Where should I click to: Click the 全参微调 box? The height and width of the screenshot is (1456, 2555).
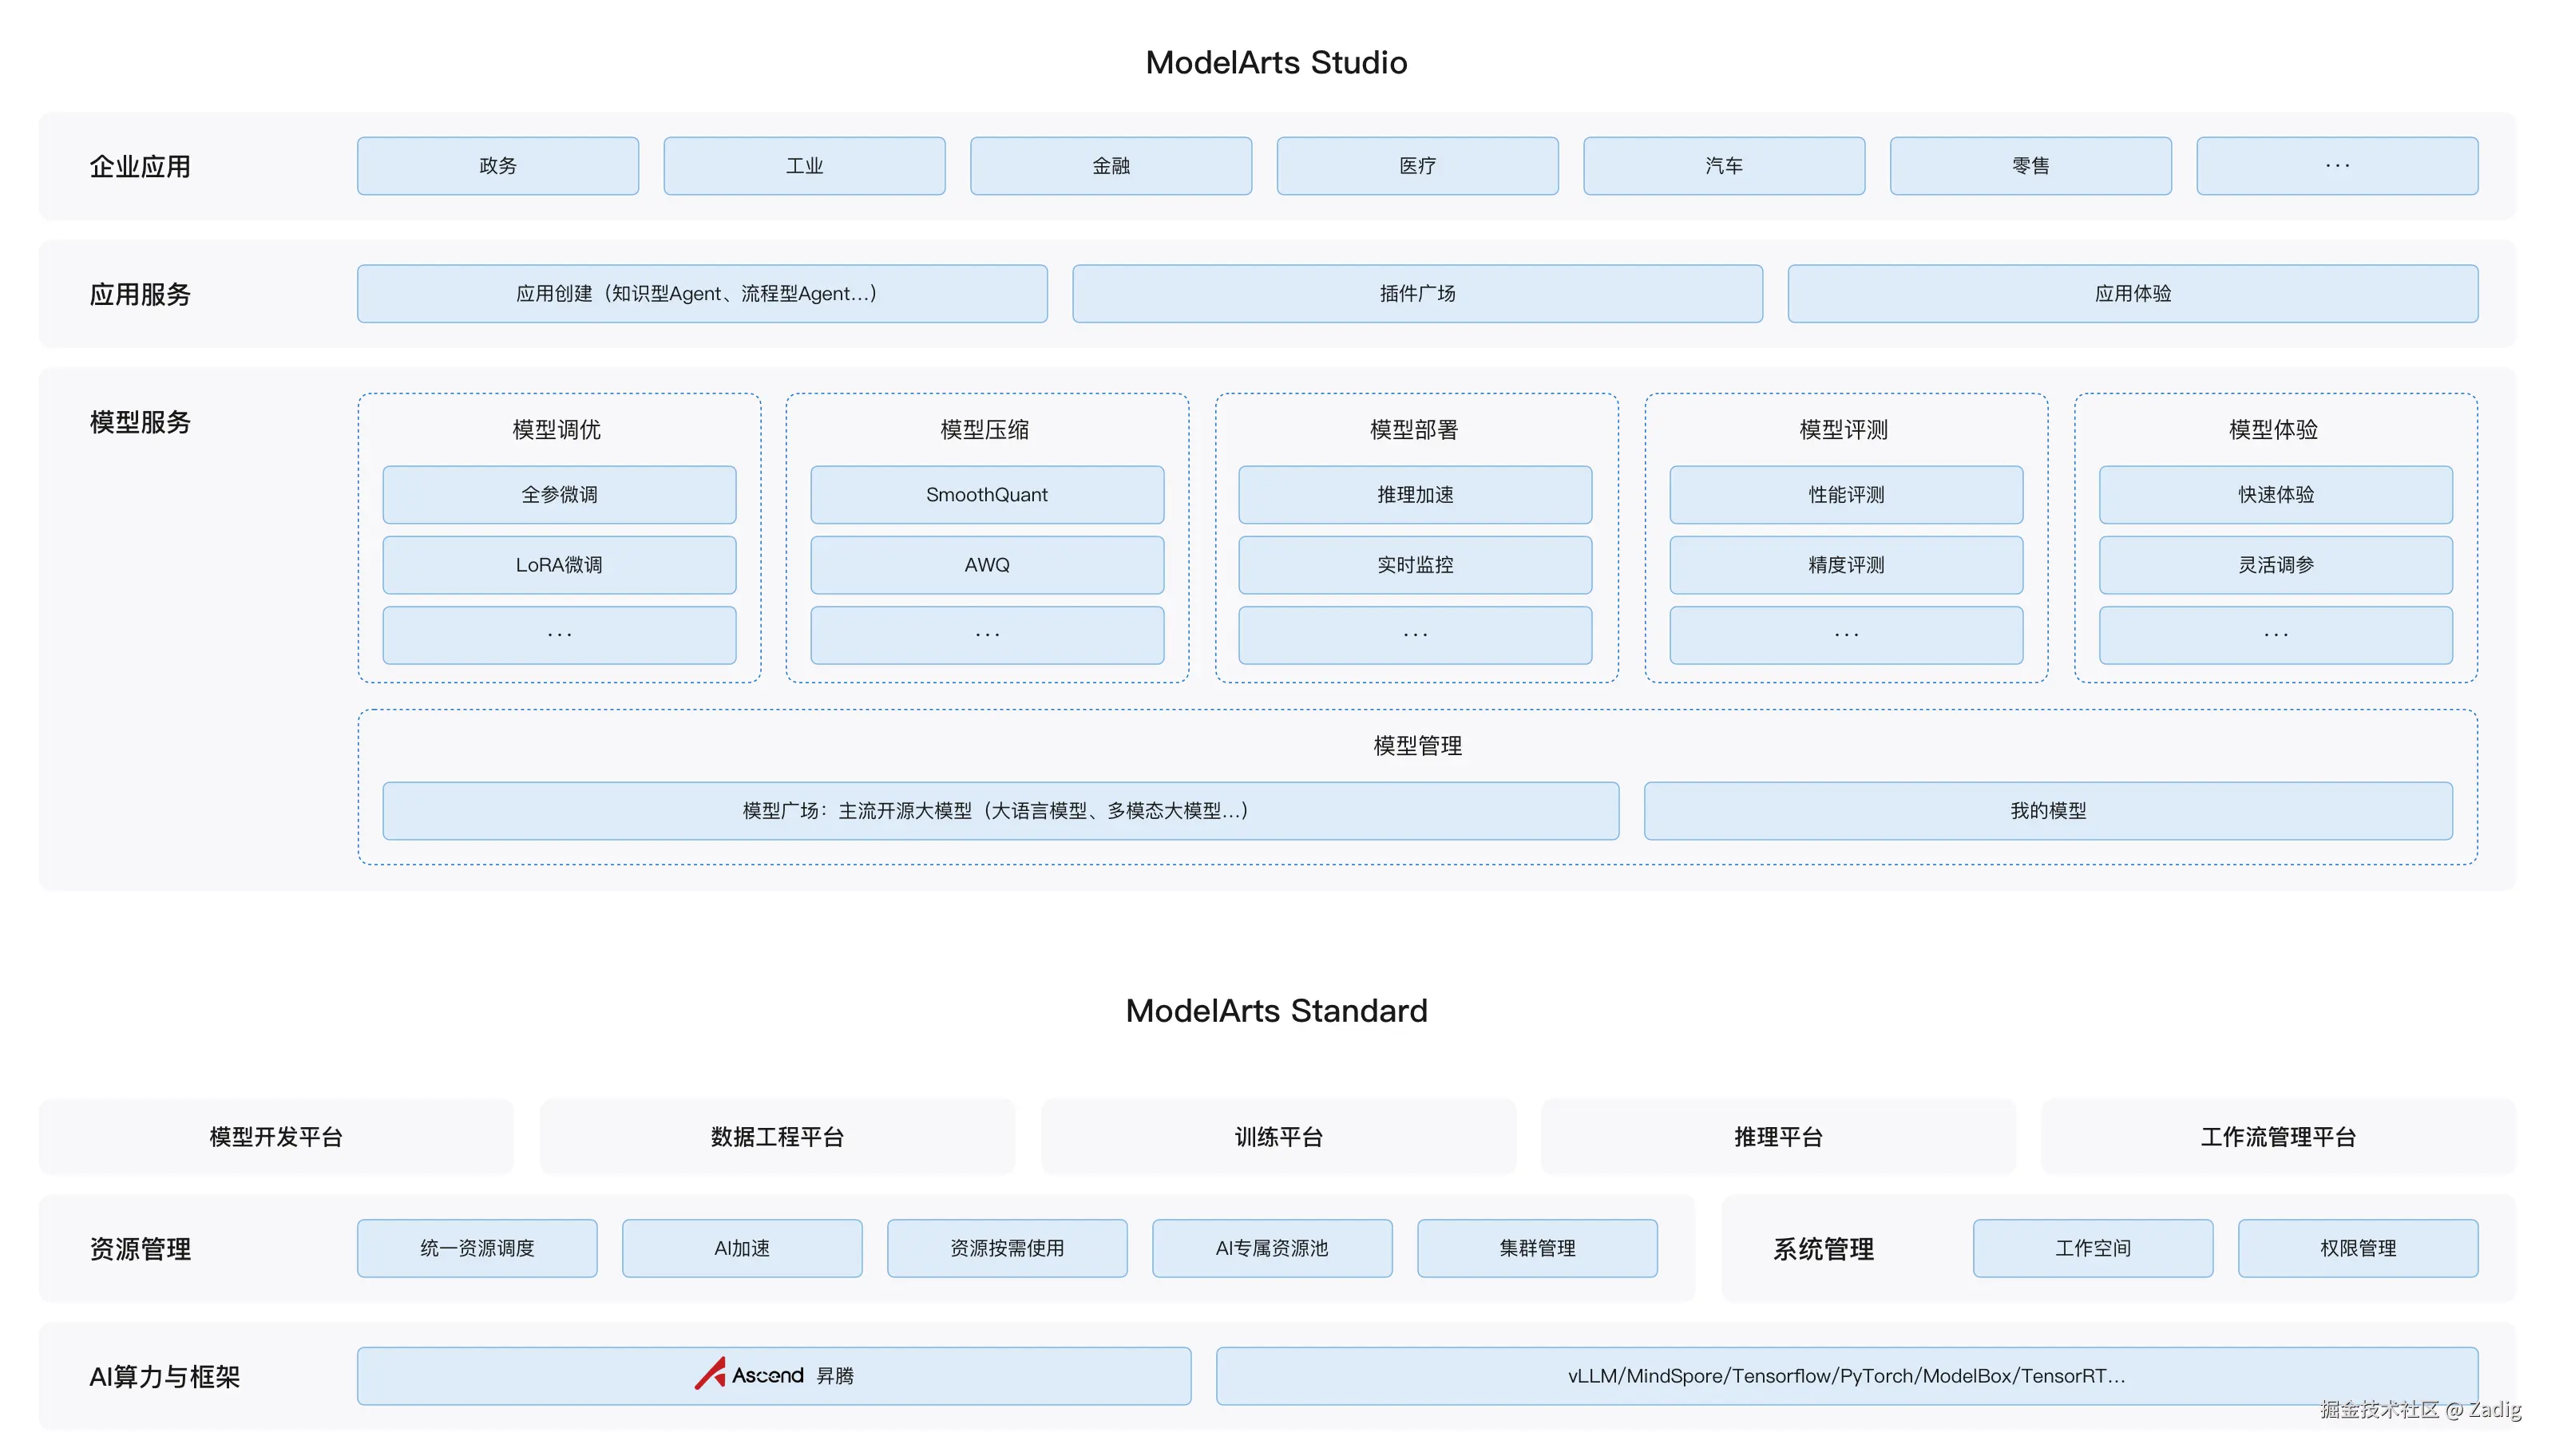[x=559, y=494]
